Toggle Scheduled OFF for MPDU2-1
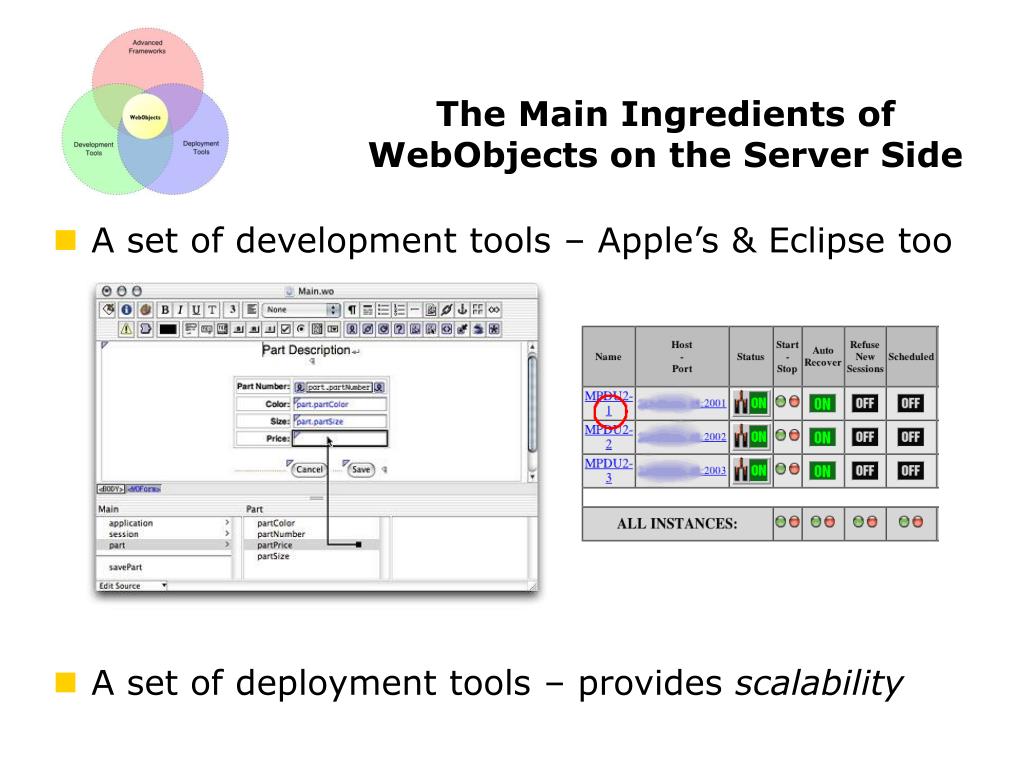Viewport: 1024px width, 768px height. pyautogui.click(x=910, y=403)
